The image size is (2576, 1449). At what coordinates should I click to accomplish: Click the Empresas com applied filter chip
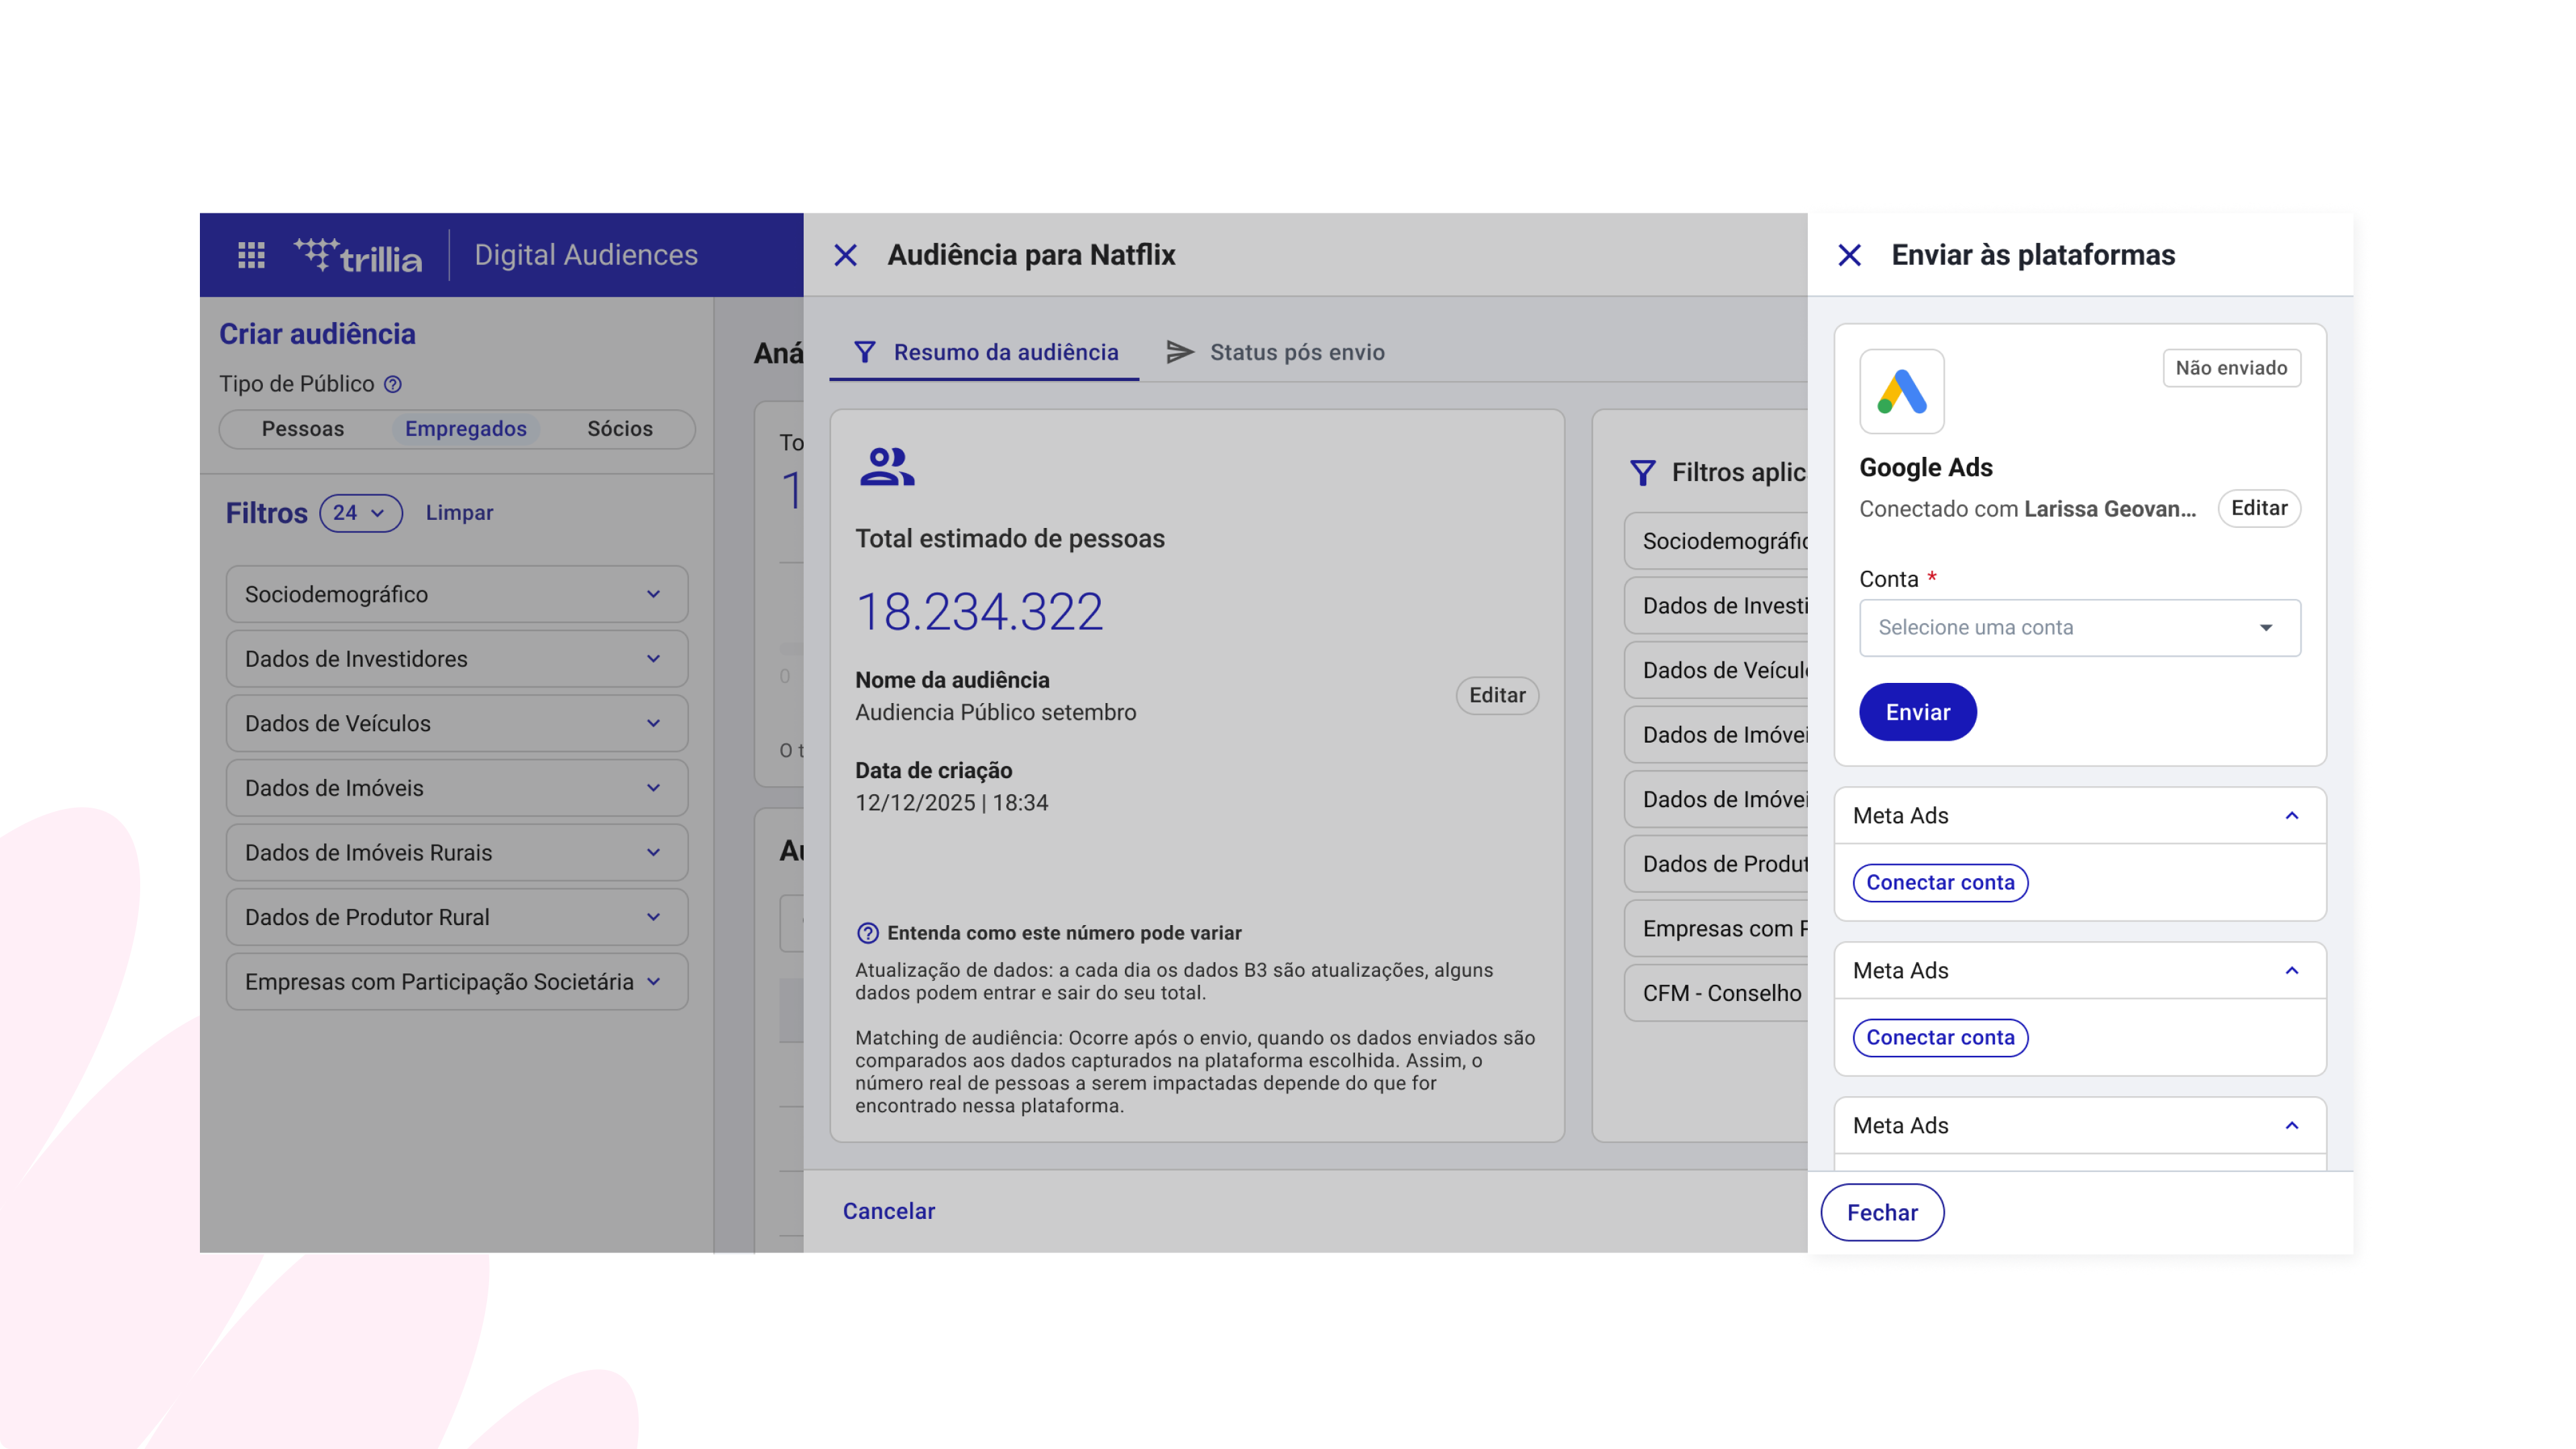pos(1716,929)
